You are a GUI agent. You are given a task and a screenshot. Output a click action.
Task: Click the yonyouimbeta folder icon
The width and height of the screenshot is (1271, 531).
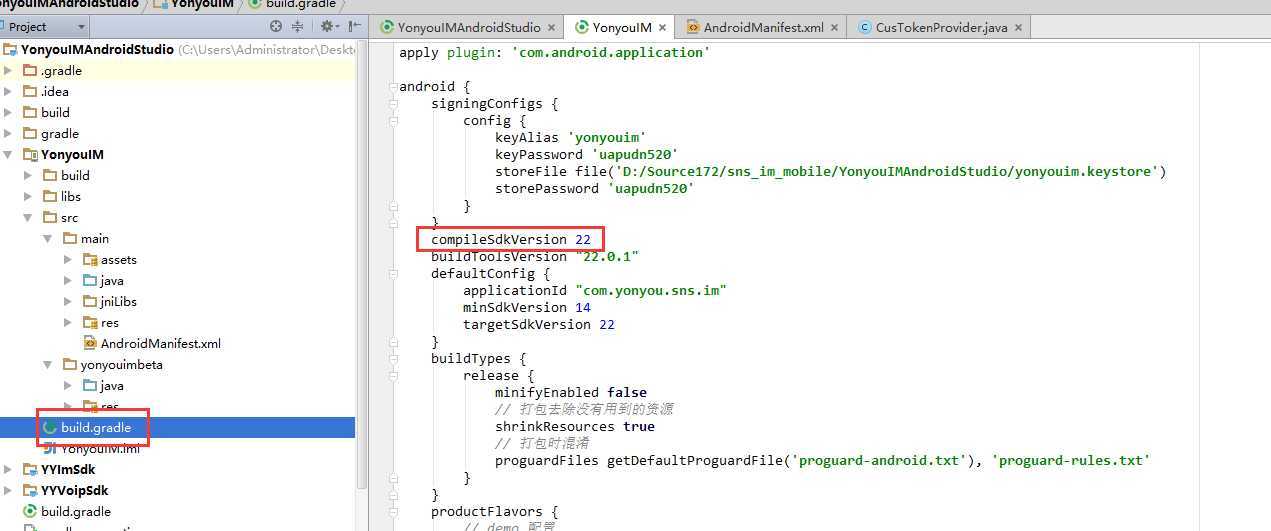(x=70, y=365)
